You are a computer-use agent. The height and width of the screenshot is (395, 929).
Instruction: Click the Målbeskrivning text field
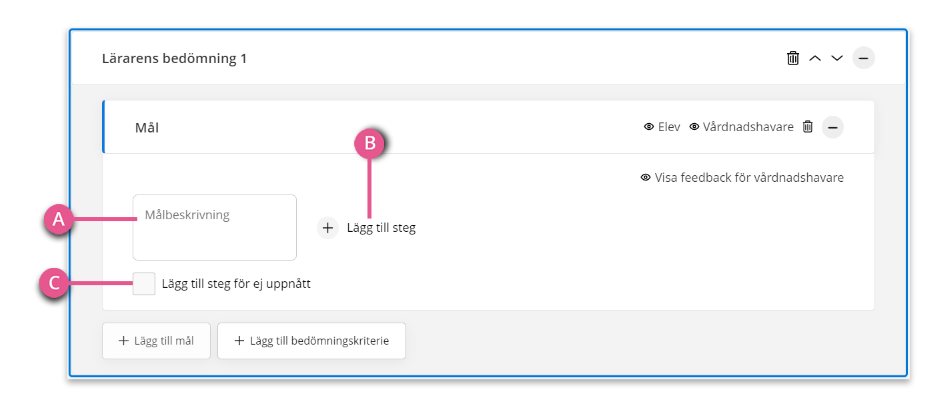pos(214,227)
